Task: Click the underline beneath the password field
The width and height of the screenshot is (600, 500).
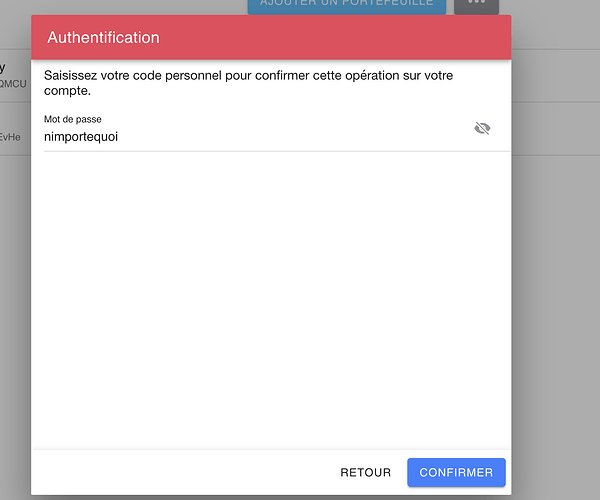Action: click(270, 151)
